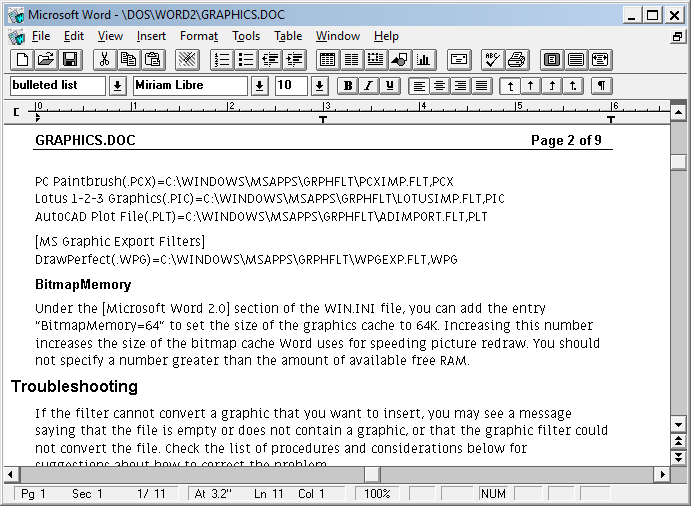Screen dimensions: 691x506
Task: Click the next page double-down arrow
Action: [x=678, y=457]
